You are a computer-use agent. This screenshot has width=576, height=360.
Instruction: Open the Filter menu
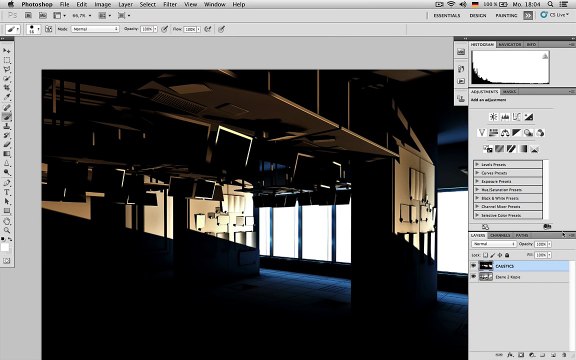coord(170,4)
